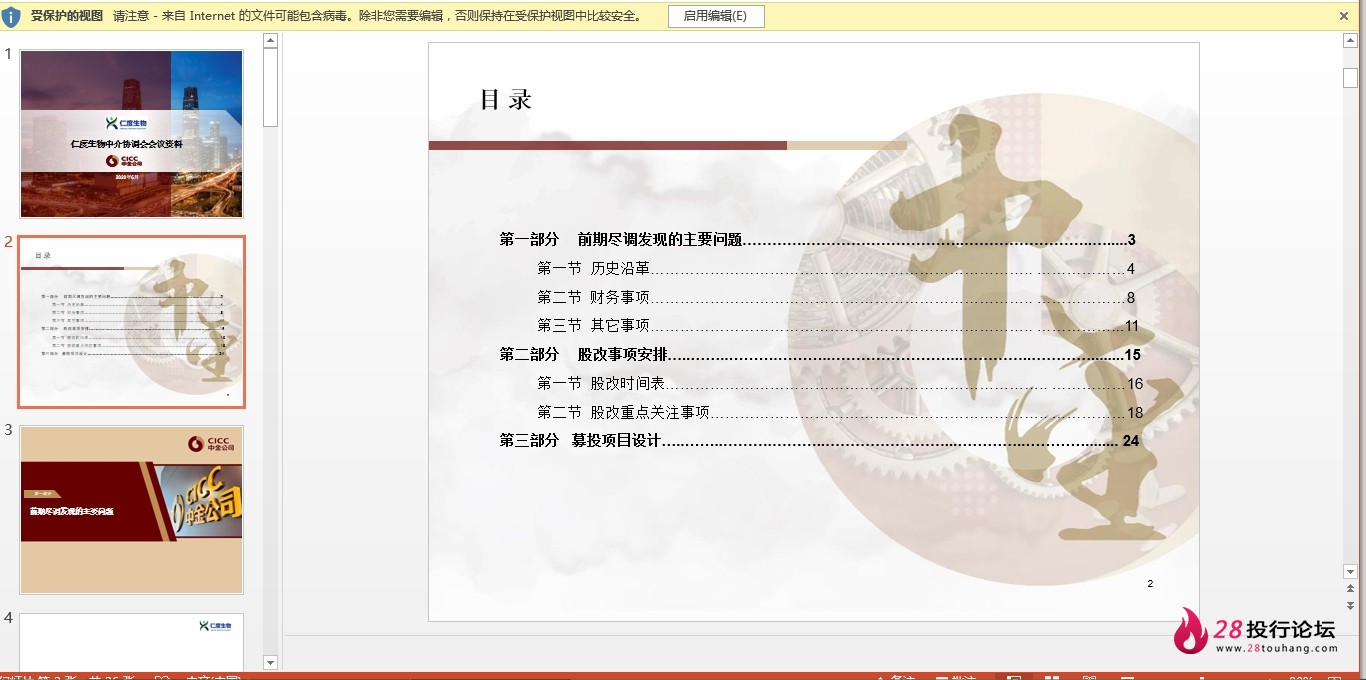Select slide 2 目录 thumbnail
The height and width of the screenshot is (680, 1366).
132,322
